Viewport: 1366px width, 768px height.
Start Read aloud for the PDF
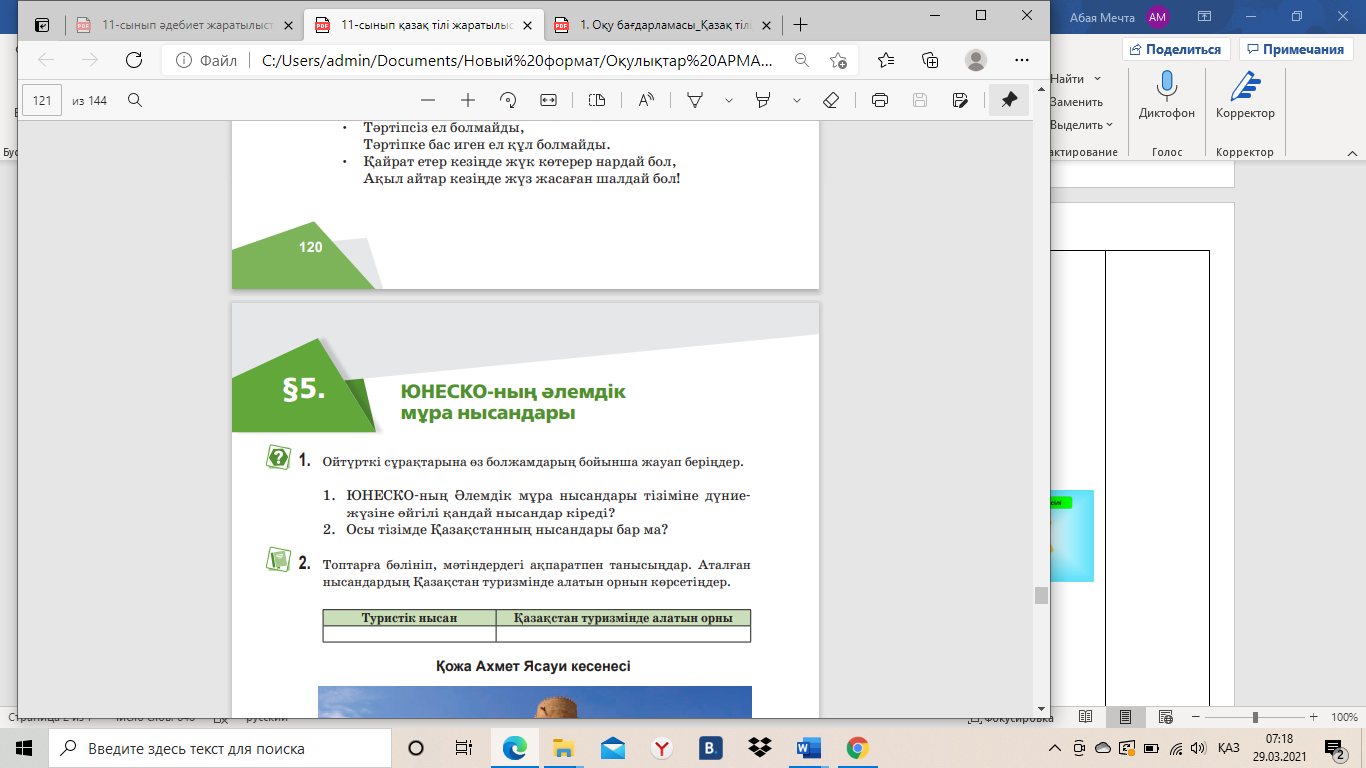point(646,100)
